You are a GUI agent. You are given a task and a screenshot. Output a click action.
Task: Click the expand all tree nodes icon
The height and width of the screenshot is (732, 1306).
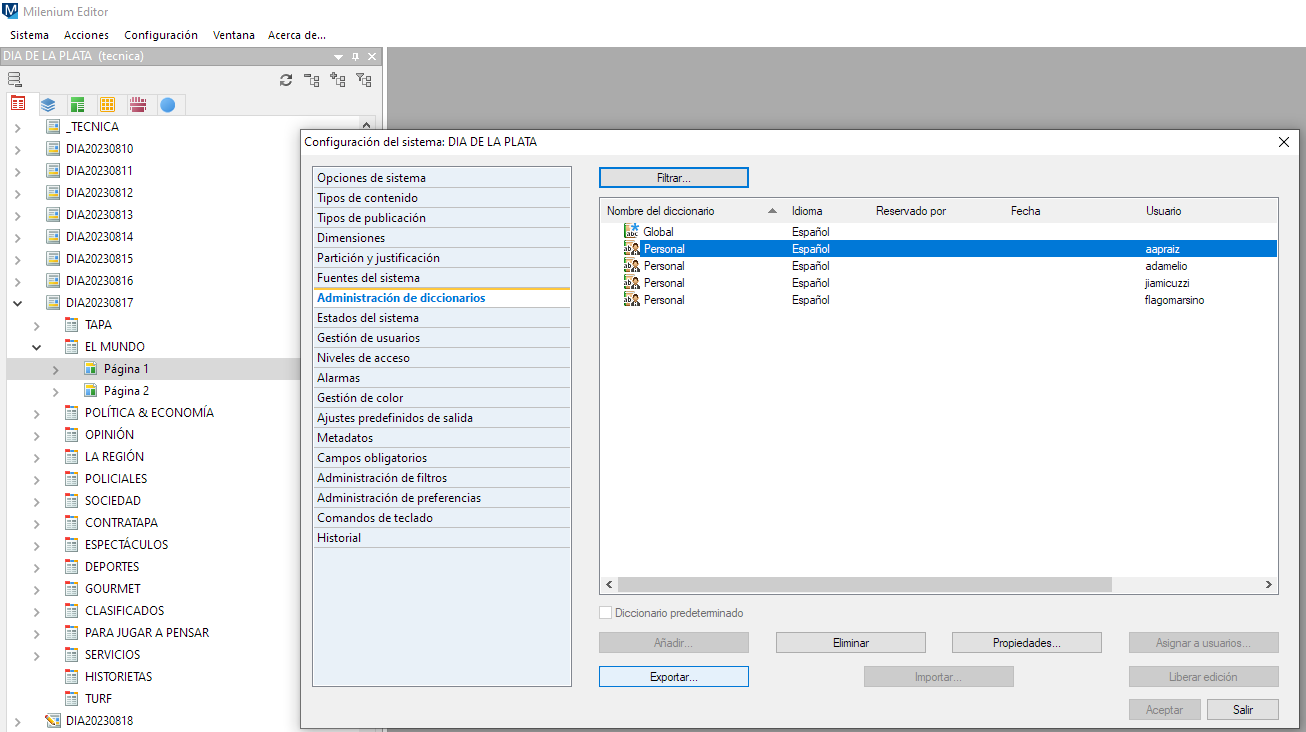pyautogui.click(x=338, y=80)
